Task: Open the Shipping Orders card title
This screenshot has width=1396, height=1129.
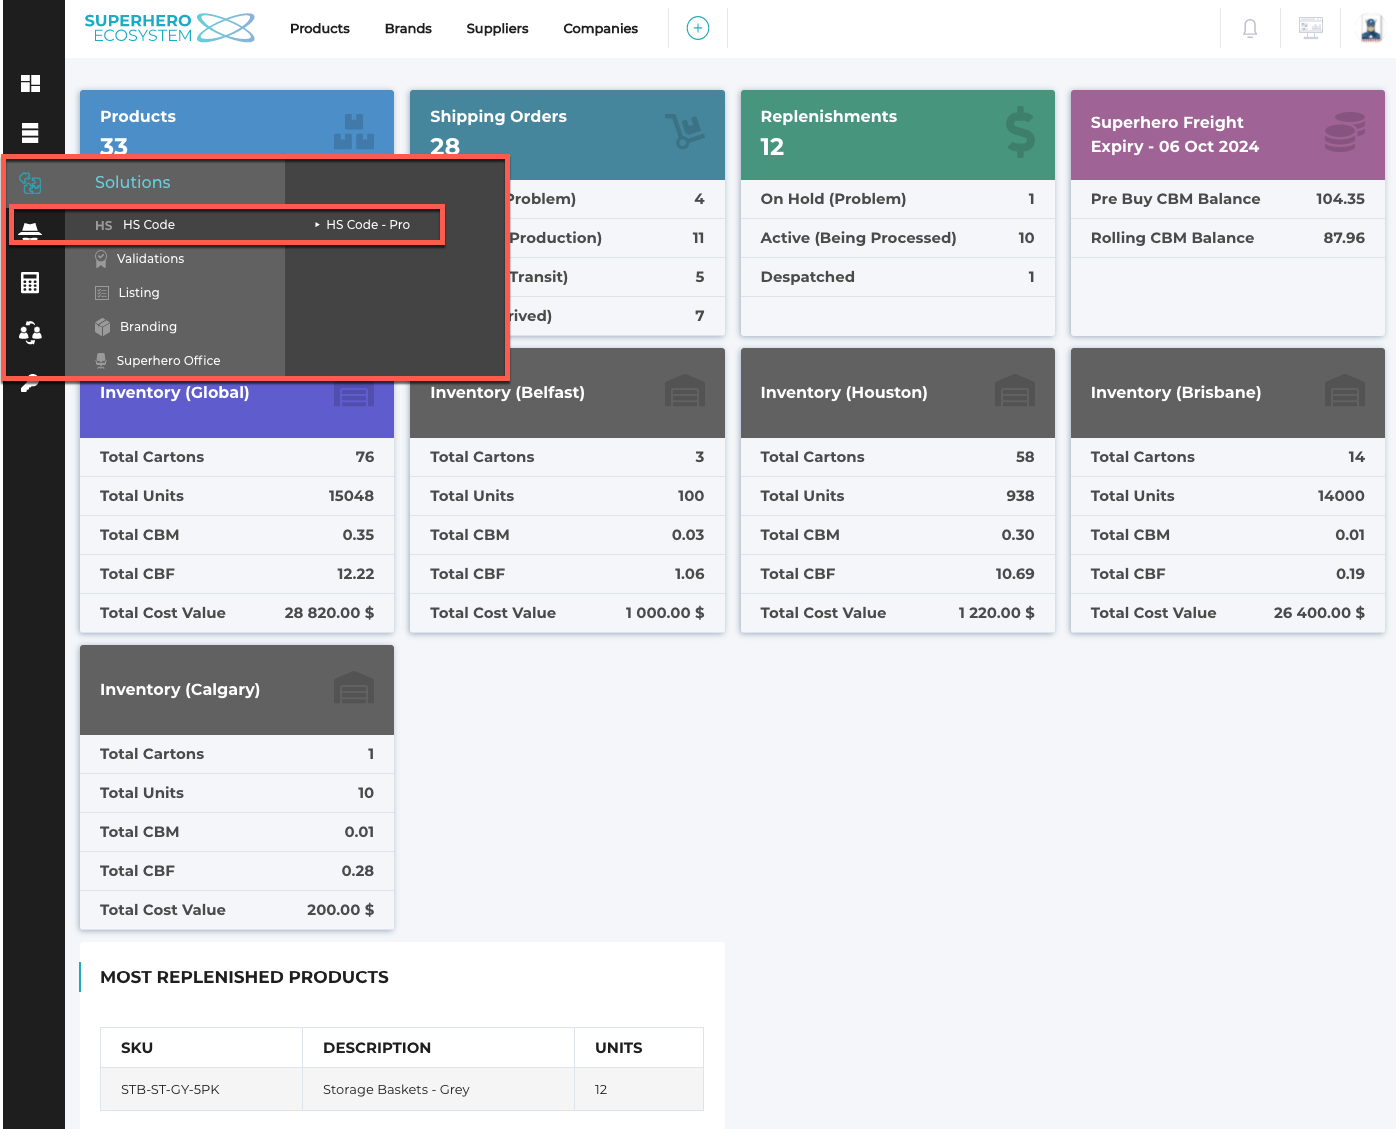Action: 498,116
